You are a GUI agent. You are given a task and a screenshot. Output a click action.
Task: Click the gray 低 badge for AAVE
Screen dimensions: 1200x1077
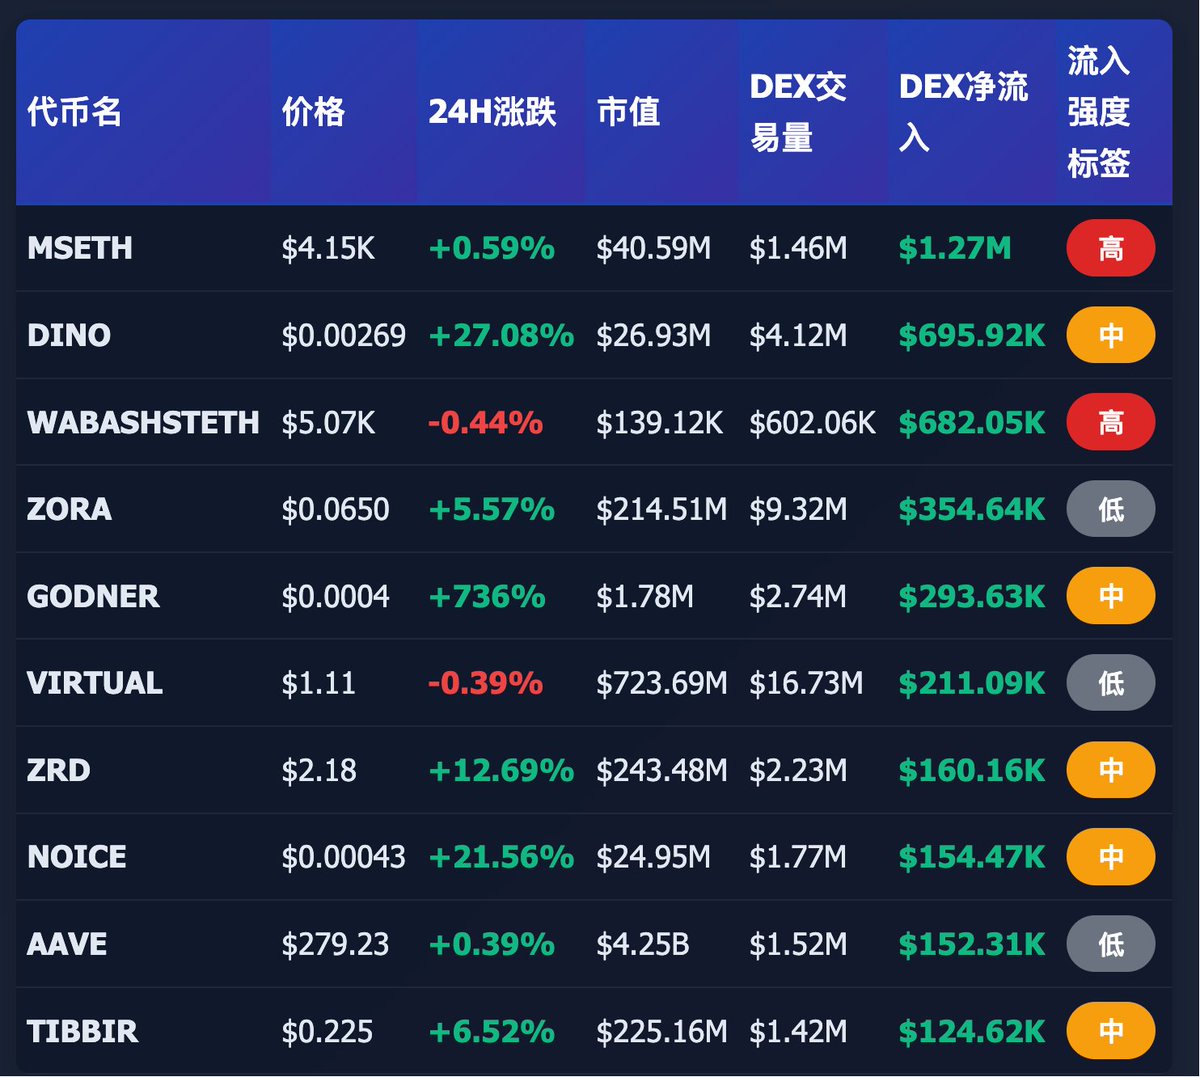[1110, 944]
